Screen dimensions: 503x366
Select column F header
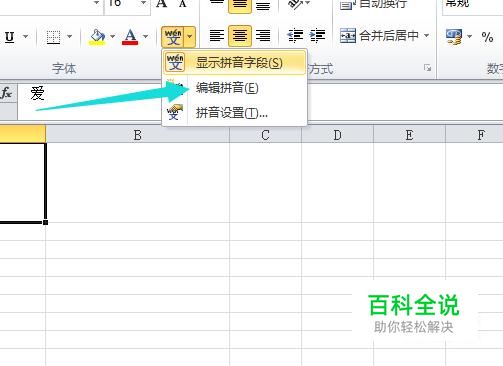[474, 135]
